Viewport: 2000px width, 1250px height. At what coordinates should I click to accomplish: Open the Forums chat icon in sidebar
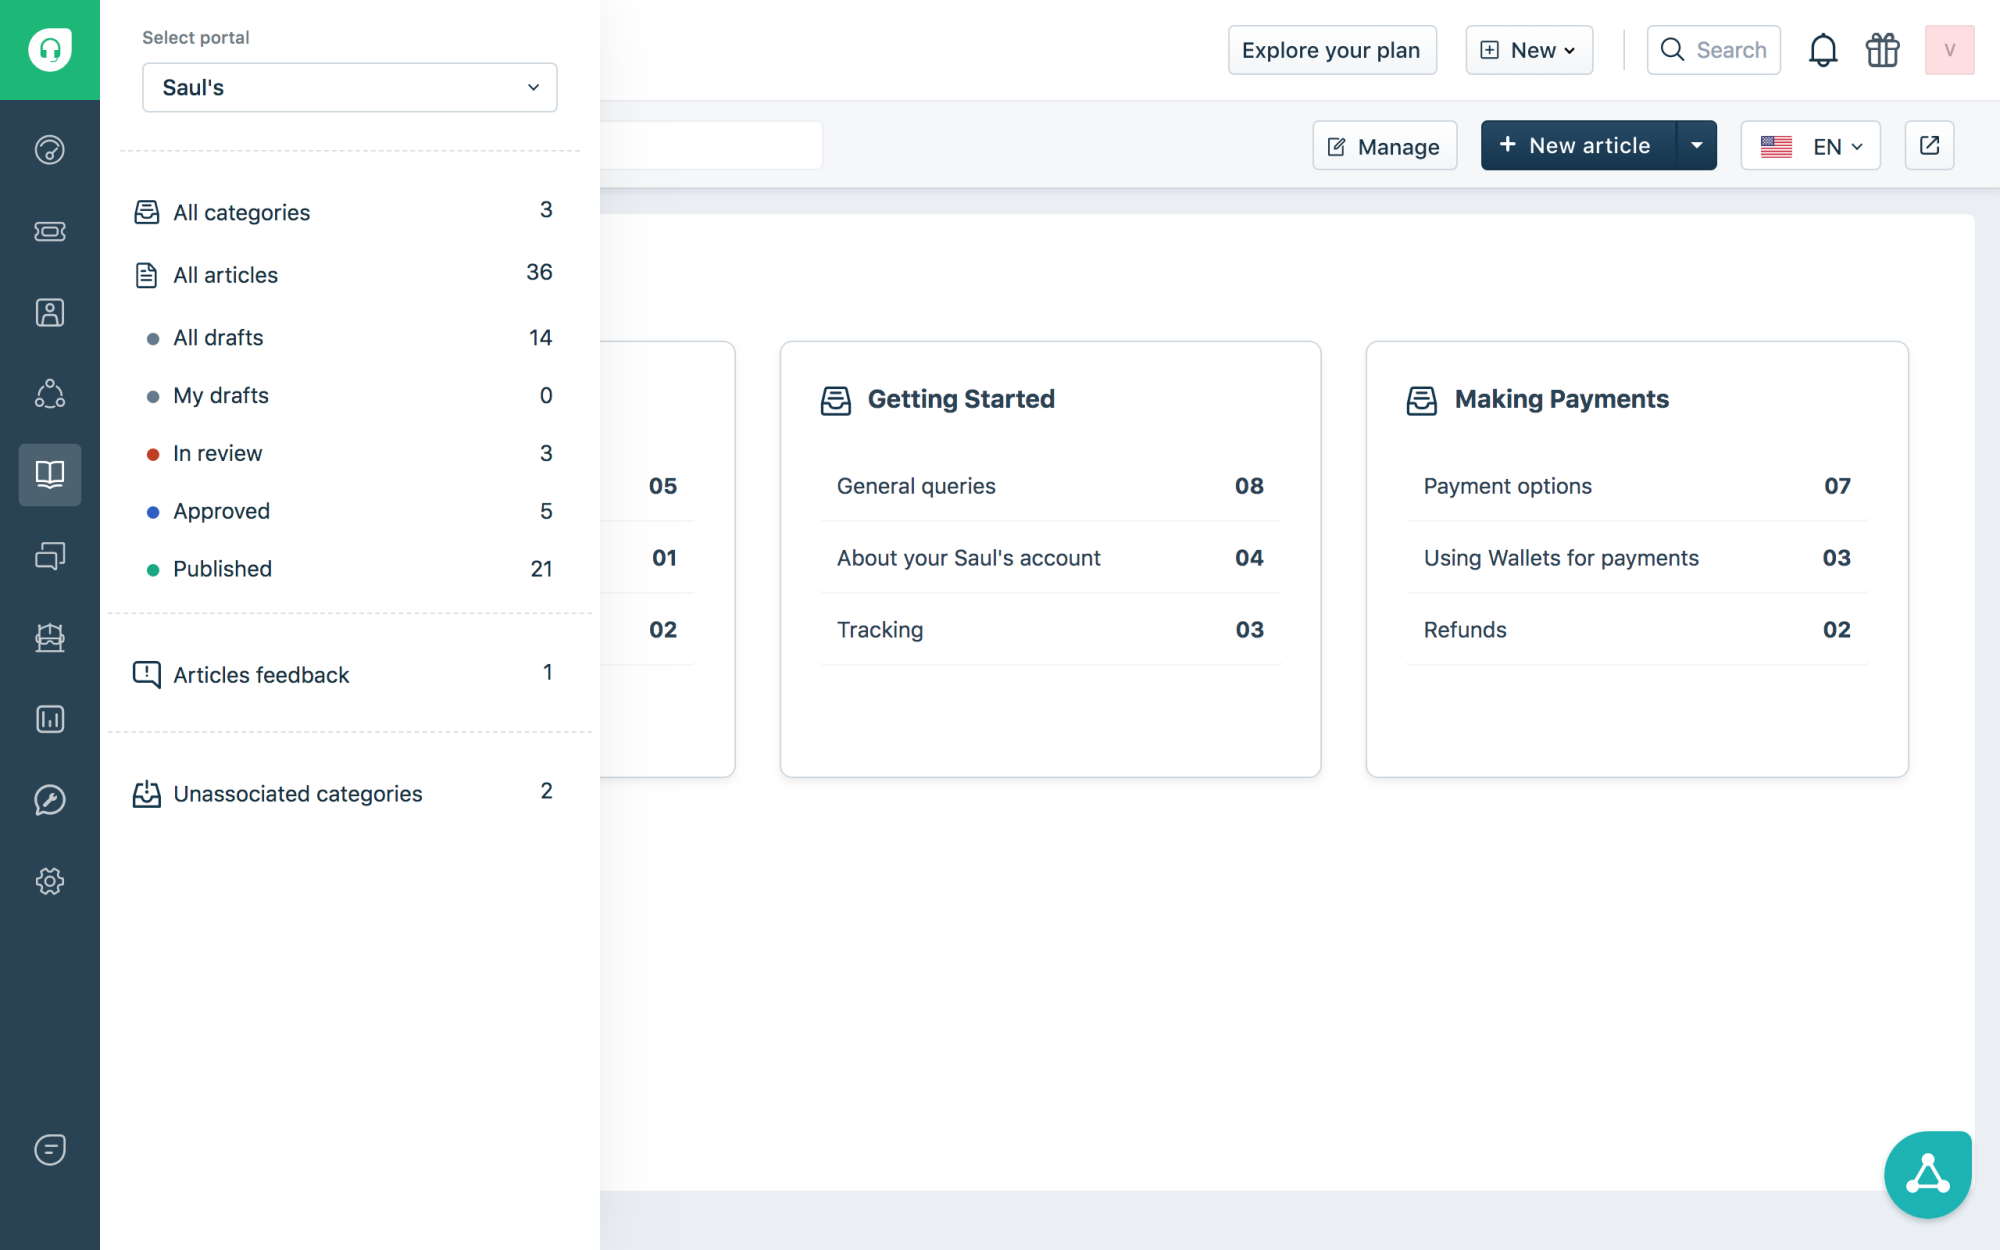pos(50,556)
